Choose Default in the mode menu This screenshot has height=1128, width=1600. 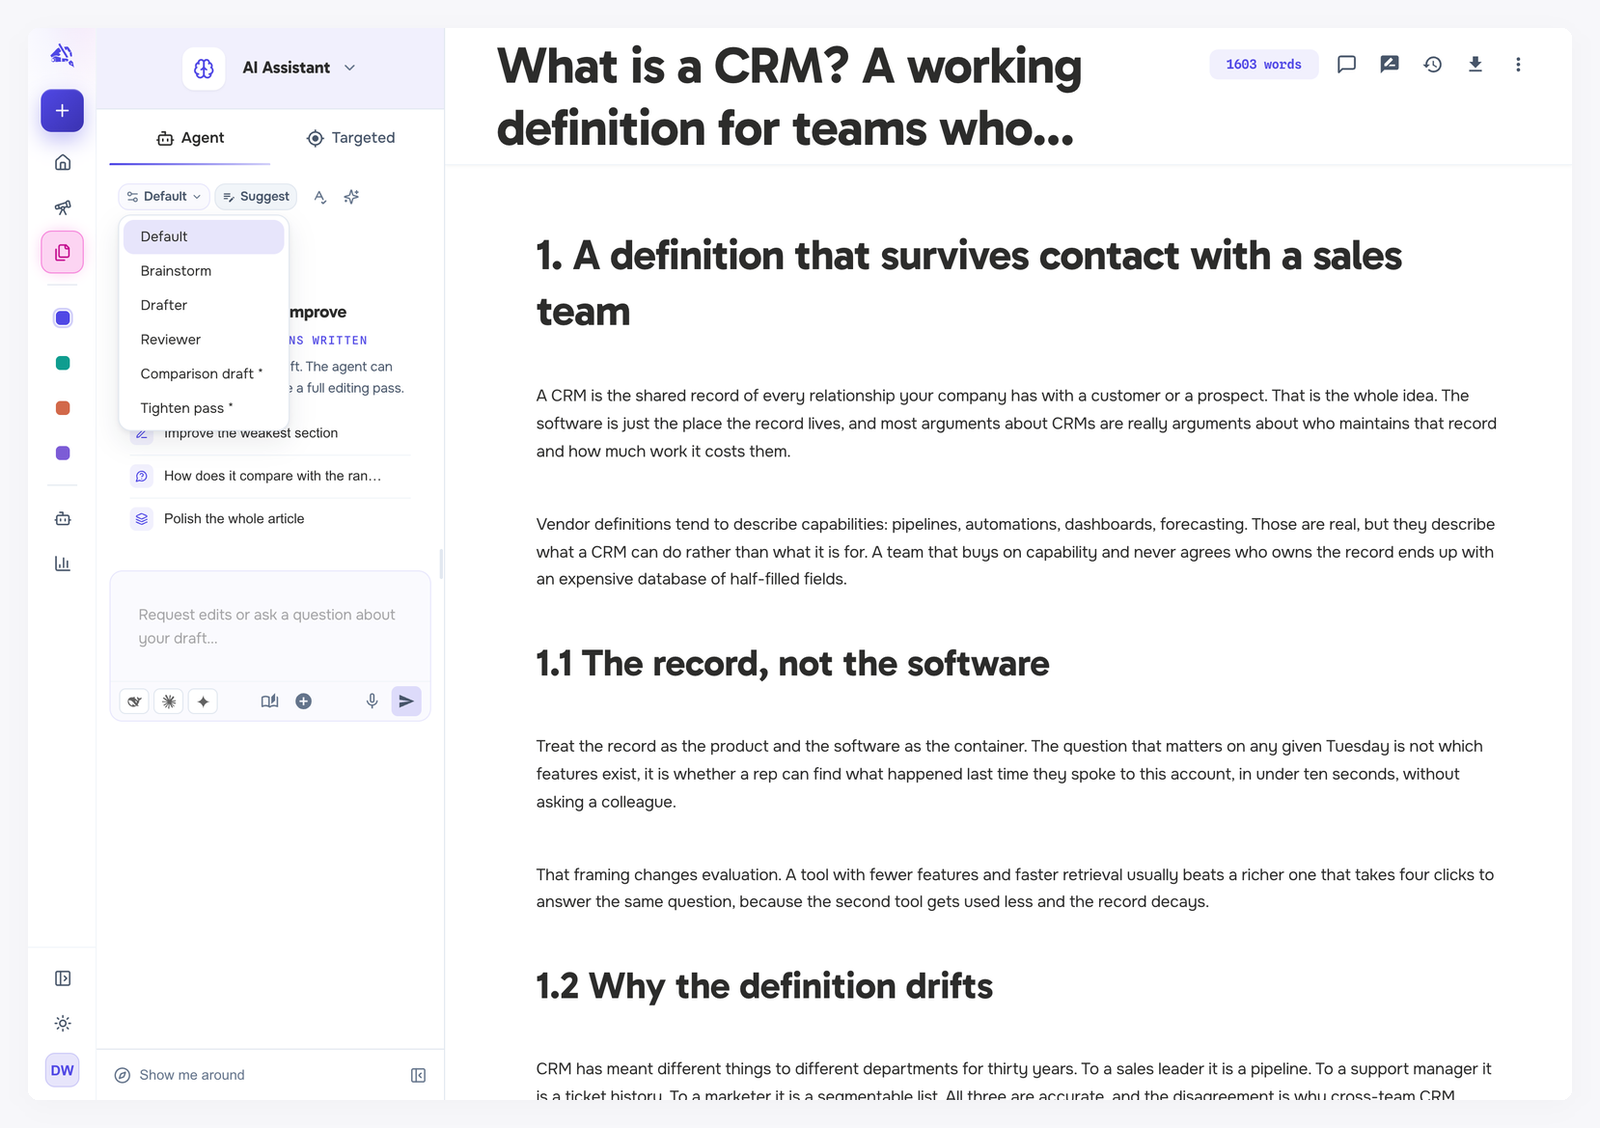click(204, 237)
